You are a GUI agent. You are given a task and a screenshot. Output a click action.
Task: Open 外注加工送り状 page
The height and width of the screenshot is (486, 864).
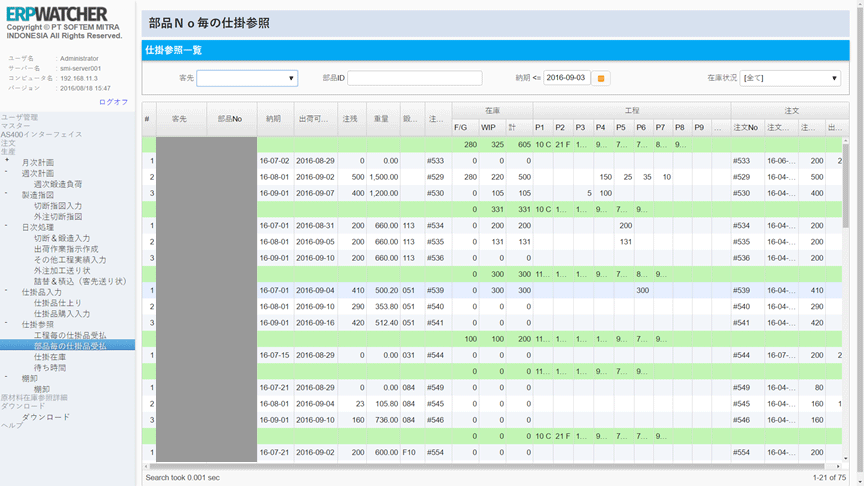click(62, 271)
